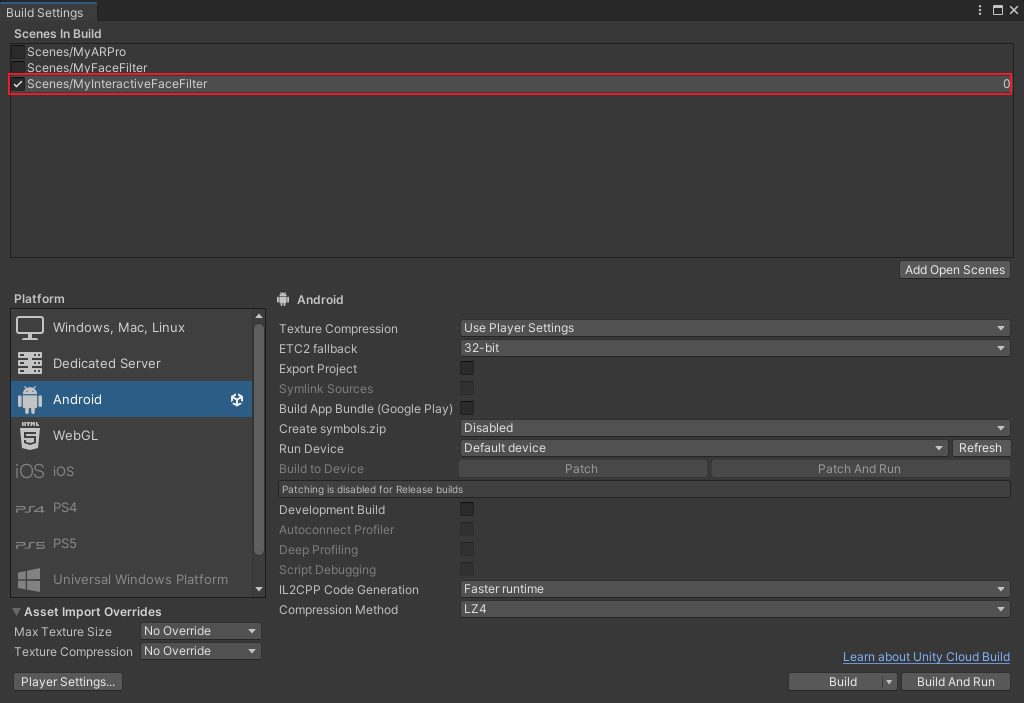Image resolution: width=1024 pixels, height=703 pixels.
Task: Enable the Development Build checkbox
Action: 467,510
